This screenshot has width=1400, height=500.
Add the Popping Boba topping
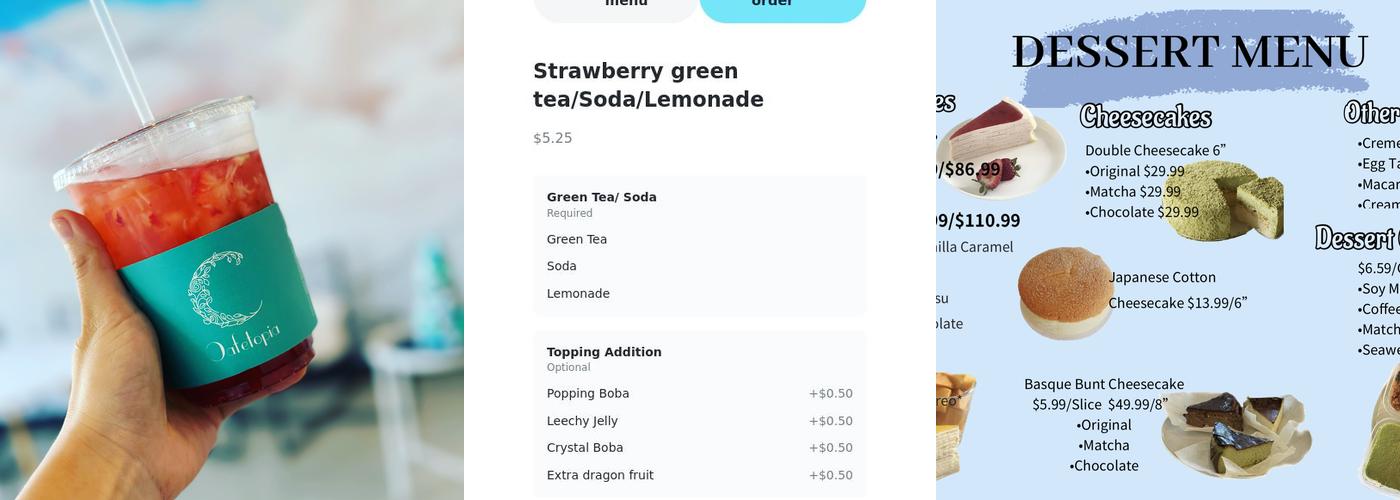(x=699, y=394)
